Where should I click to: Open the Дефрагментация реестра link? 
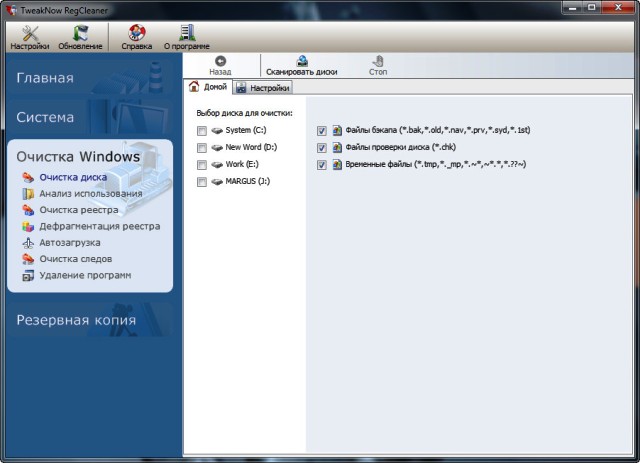pyautogui.click(x=100, y=226)
